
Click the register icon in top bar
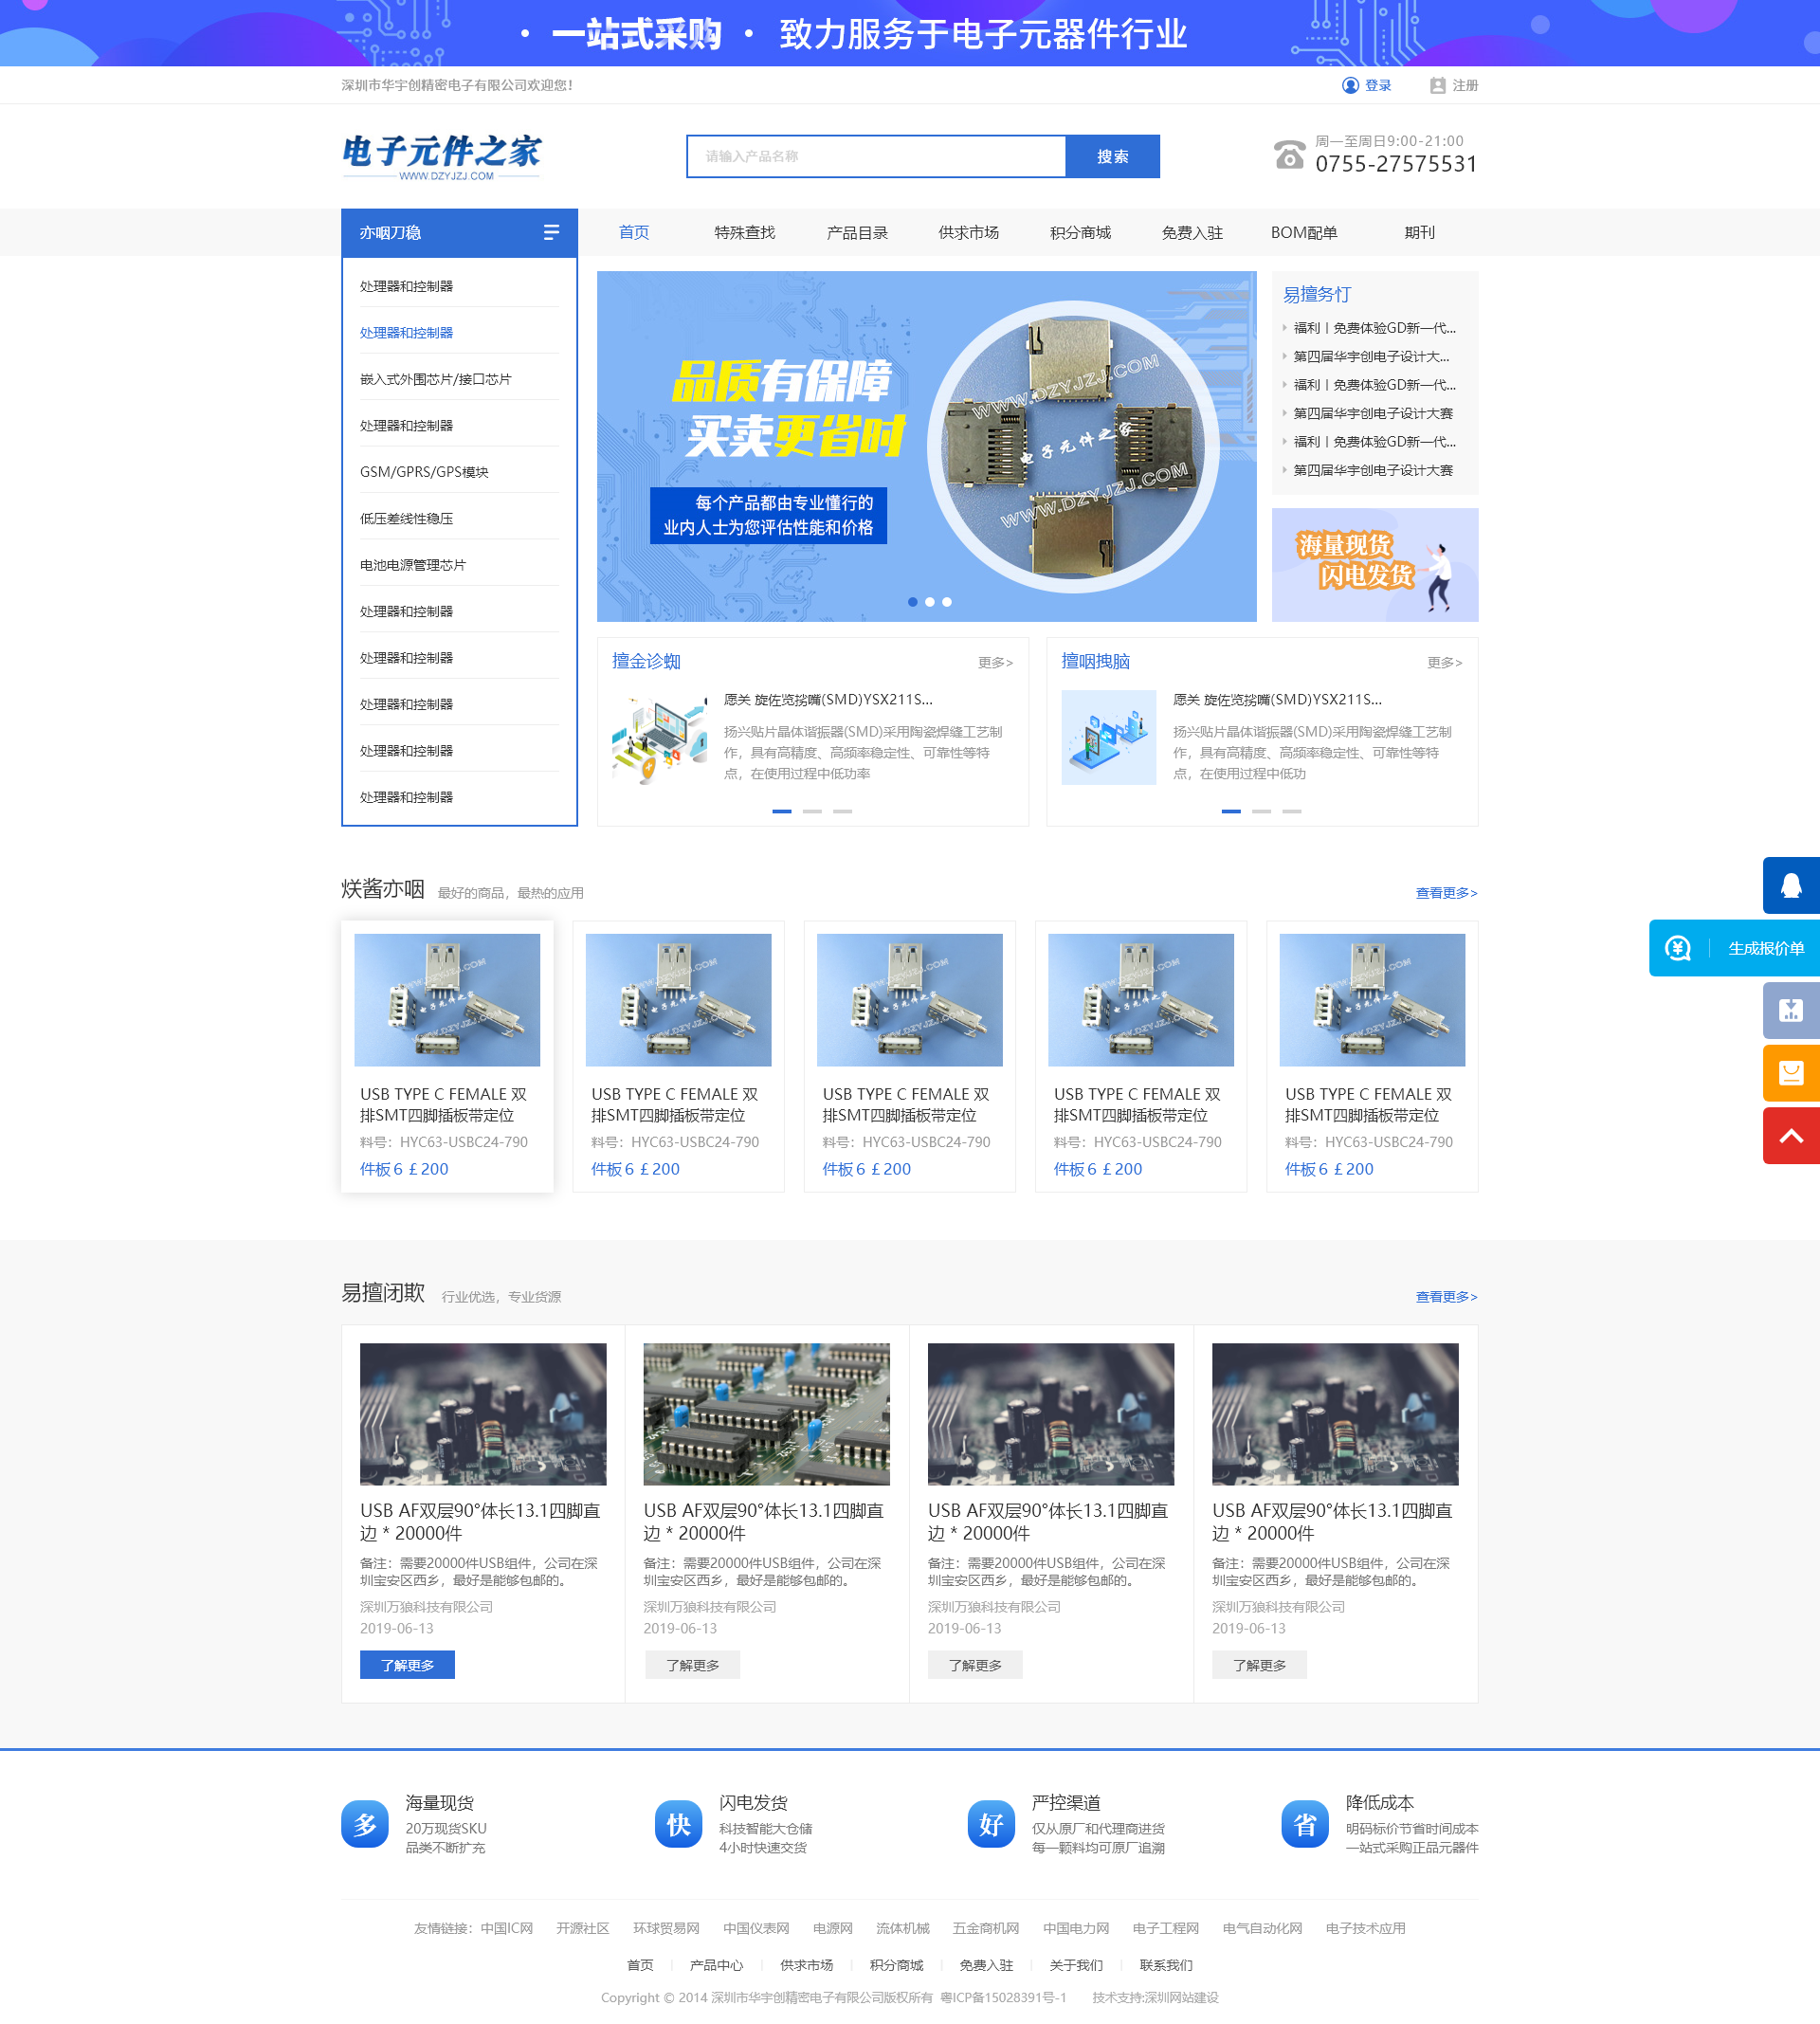tap(1437, 85)
